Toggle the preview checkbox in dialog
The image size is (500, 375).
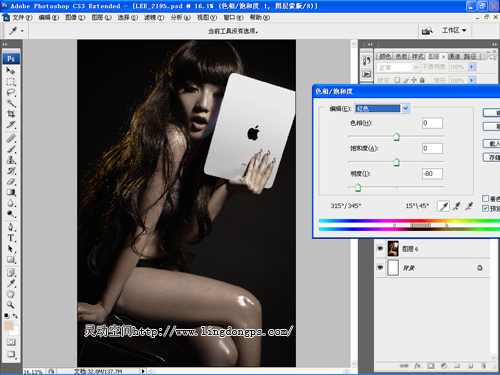click(486, 208)
